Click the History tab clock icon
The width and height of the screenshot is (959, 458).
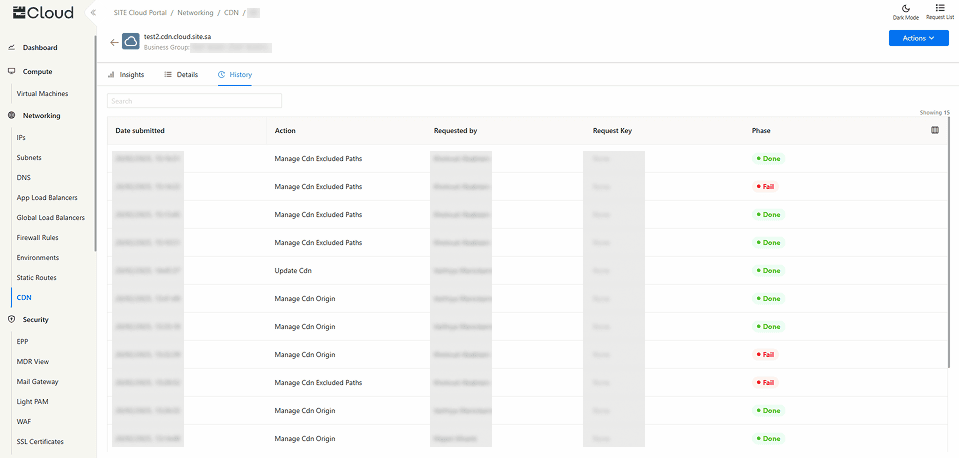(x=221, y=75)
